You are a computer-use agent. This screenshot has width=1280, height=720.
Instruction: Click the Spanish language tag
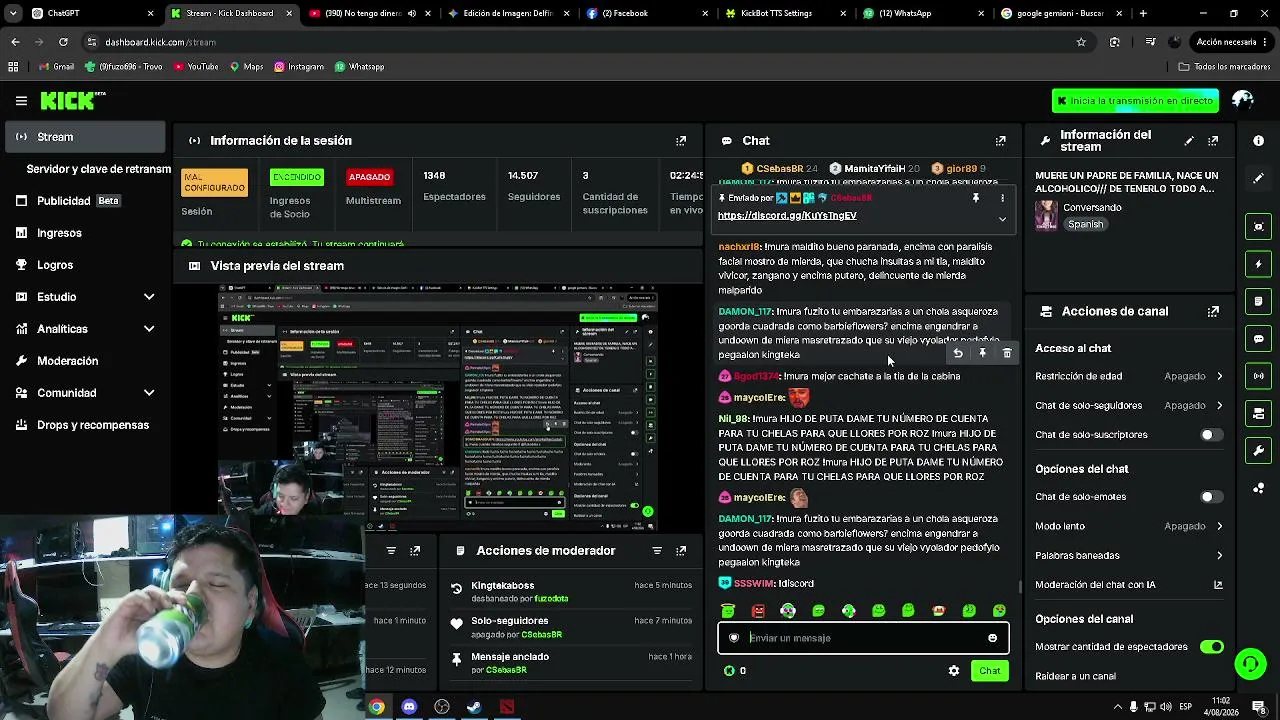1085,225
